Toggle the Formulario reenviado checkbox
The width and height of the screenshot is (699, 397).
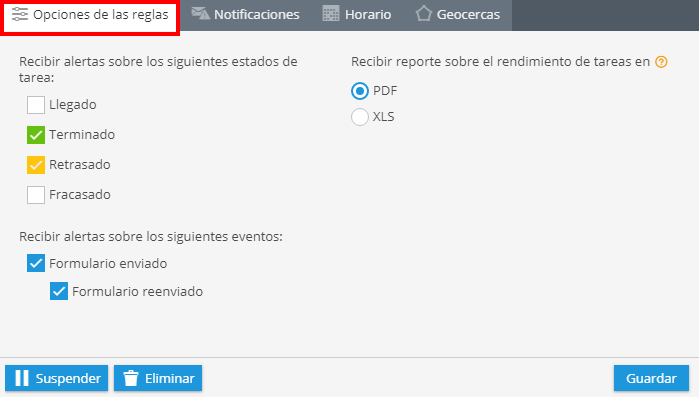click(x=59, y=291)
